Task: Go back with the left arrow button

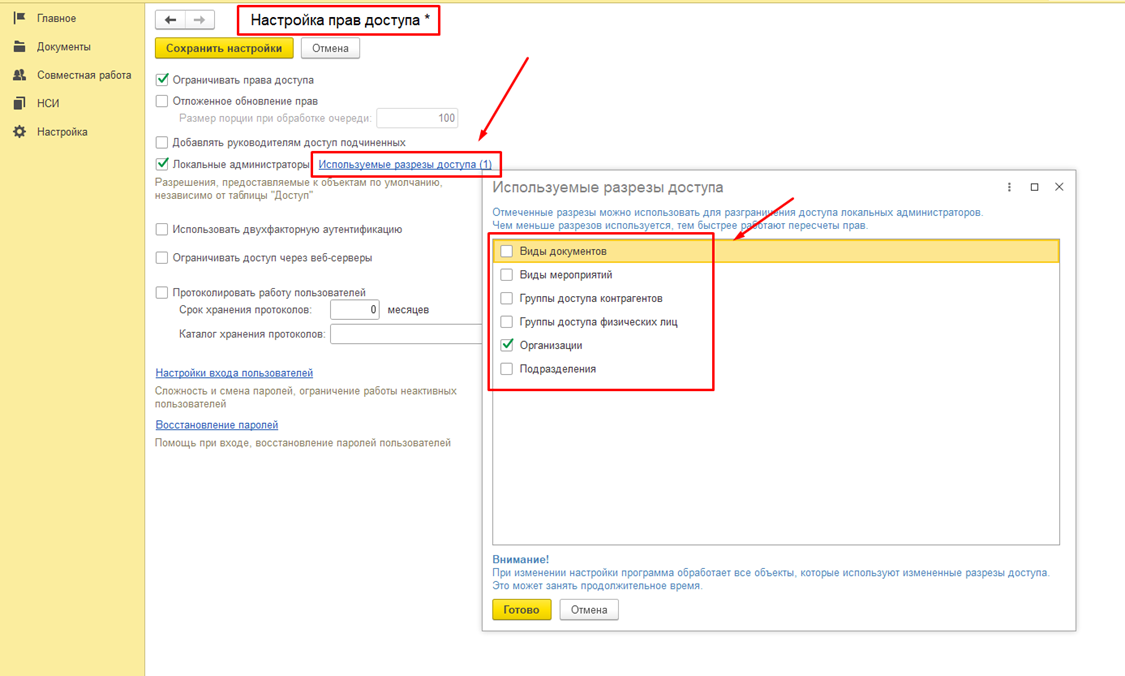Action: pyautogui.click(x=170, y=20)
